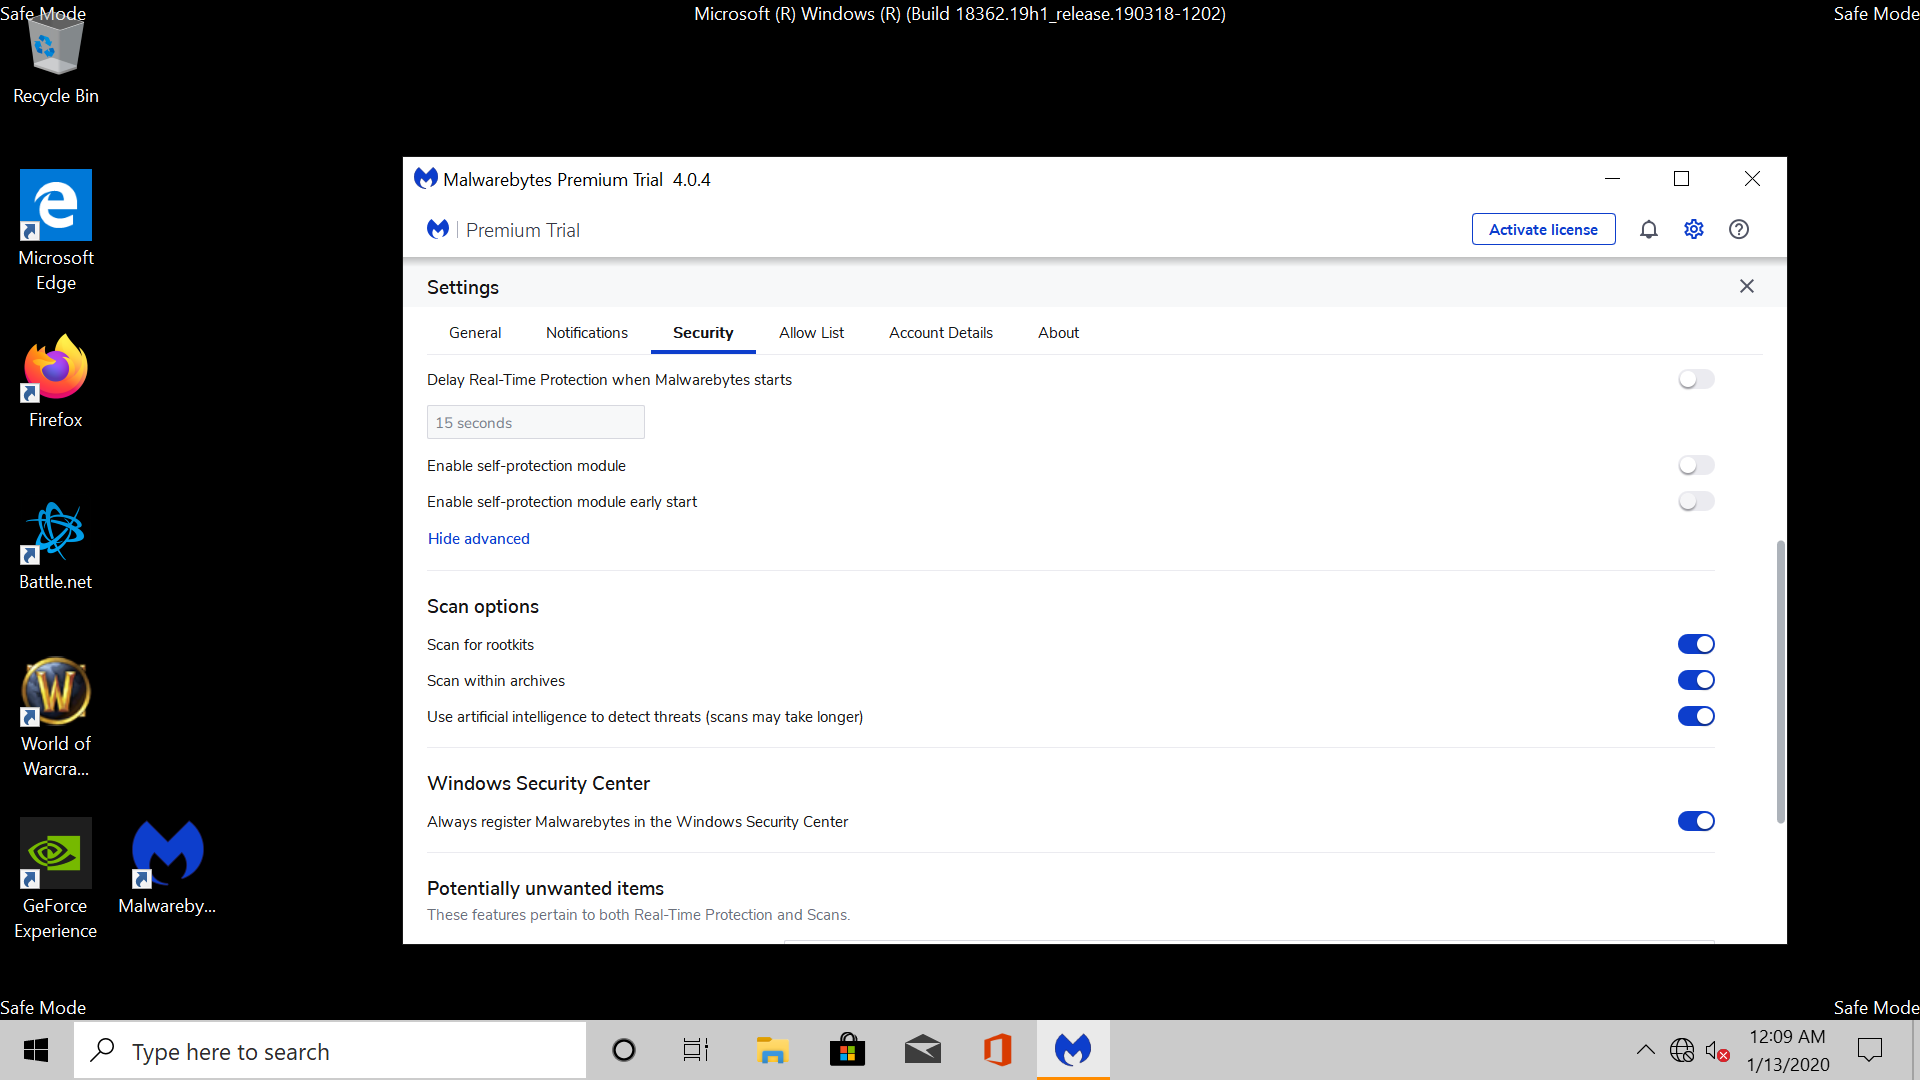Select the Security tab

tap(703, 332)
